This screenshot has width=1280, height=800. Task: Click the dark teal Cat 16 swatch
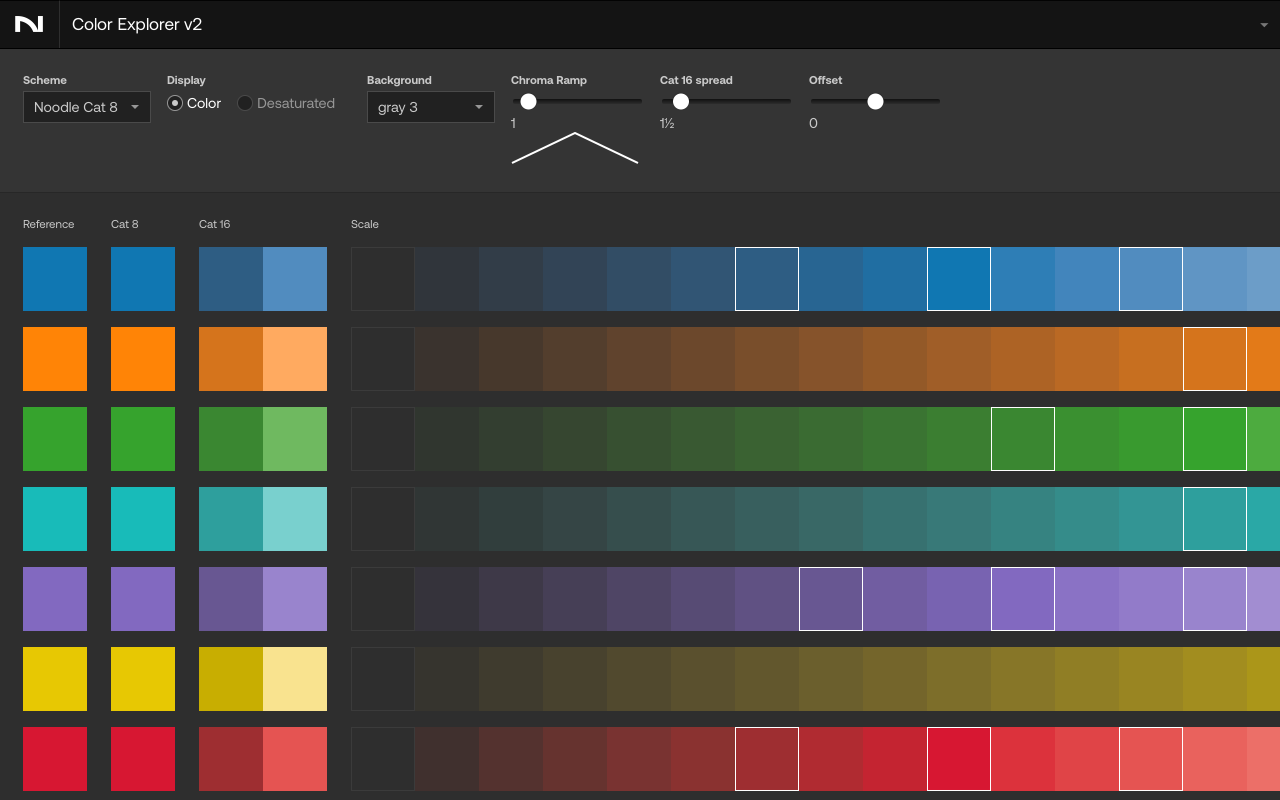click(x=231, y=519)
